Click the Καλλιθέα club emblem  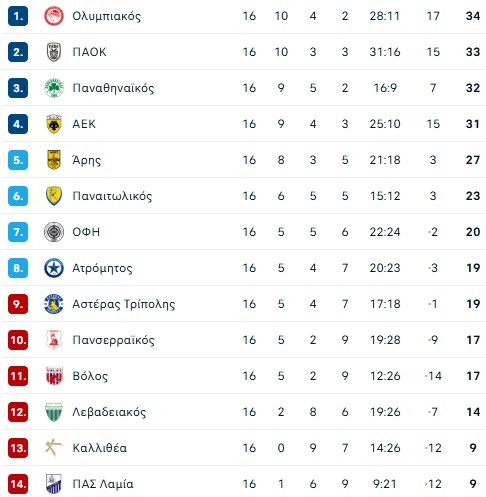54,448
